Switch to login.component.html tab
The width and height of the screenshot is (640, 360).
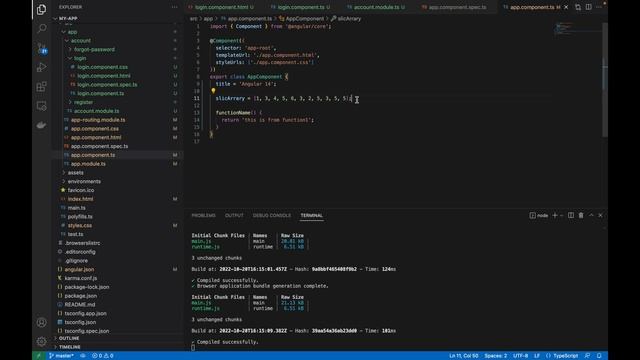pyautogui.click(x=221, y=7)
